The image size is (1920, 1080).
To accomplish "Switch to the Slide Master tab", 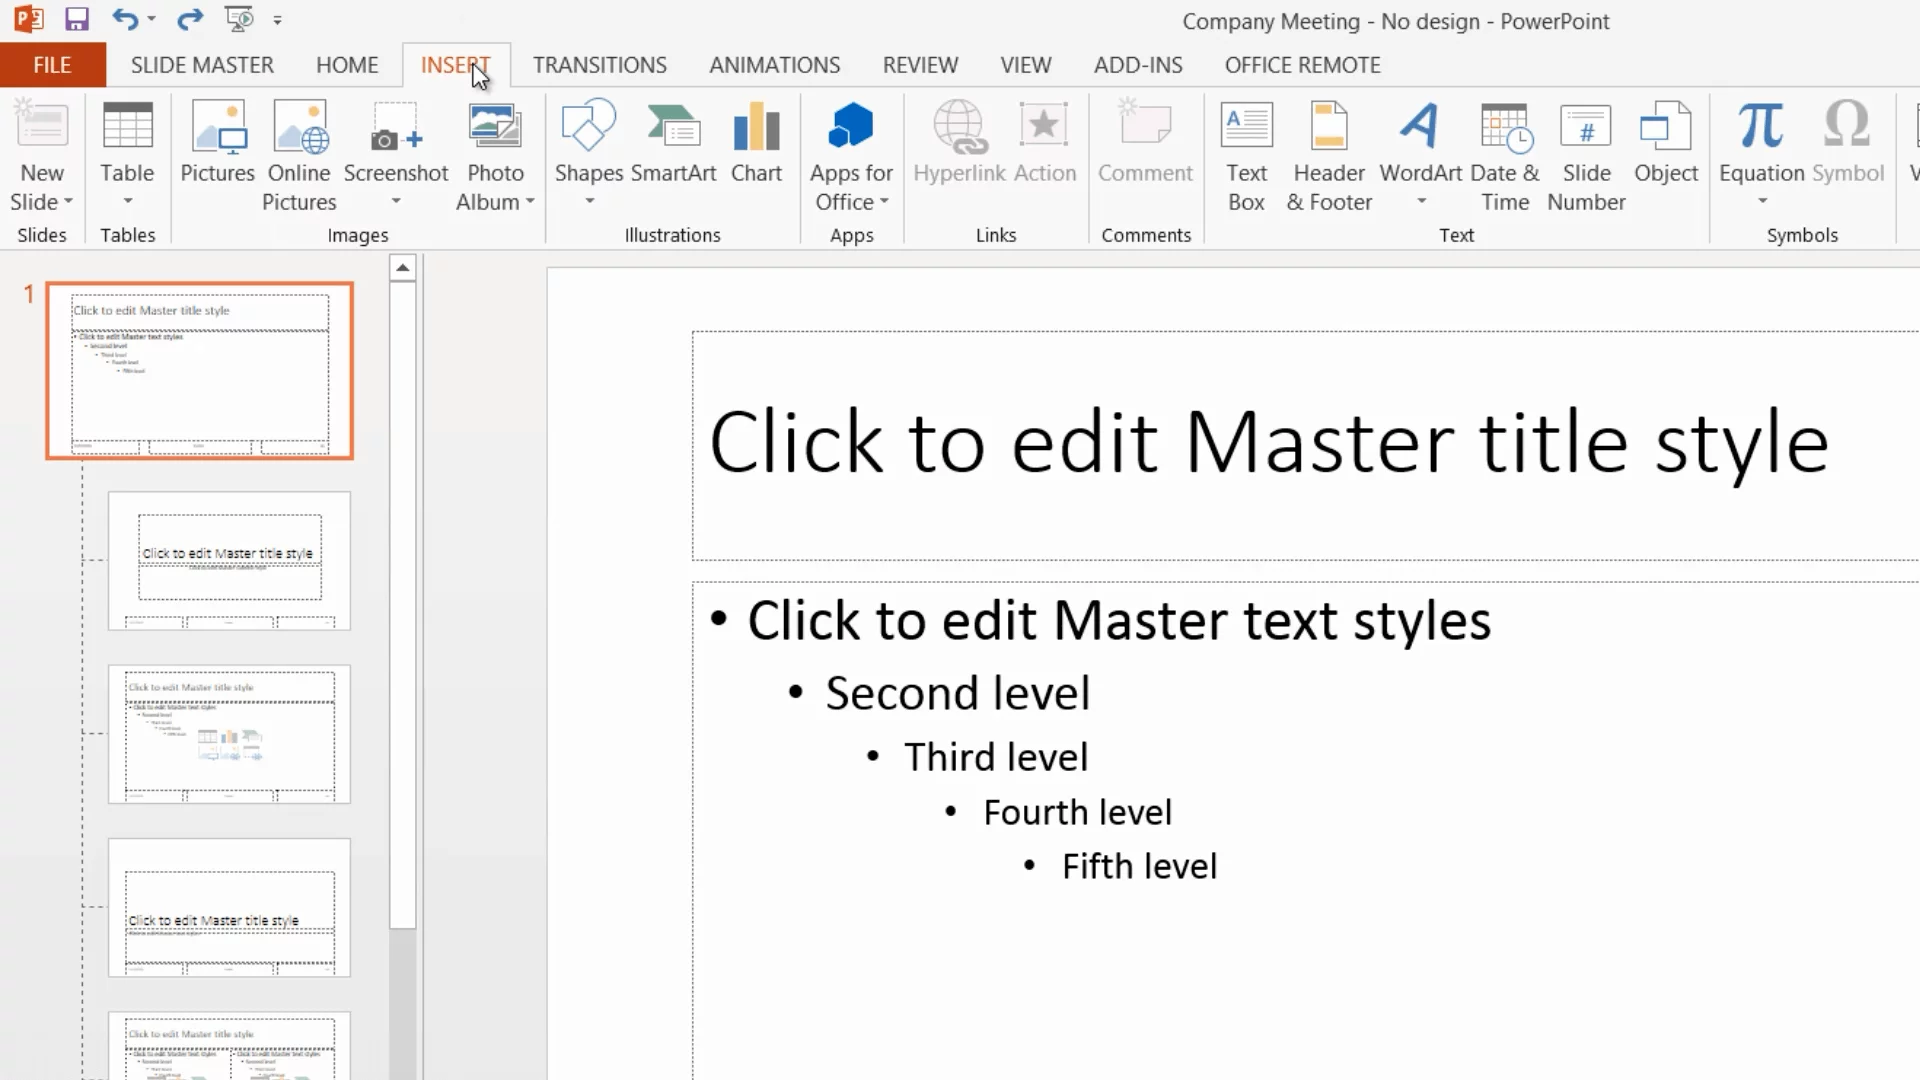I will [202, 65].
